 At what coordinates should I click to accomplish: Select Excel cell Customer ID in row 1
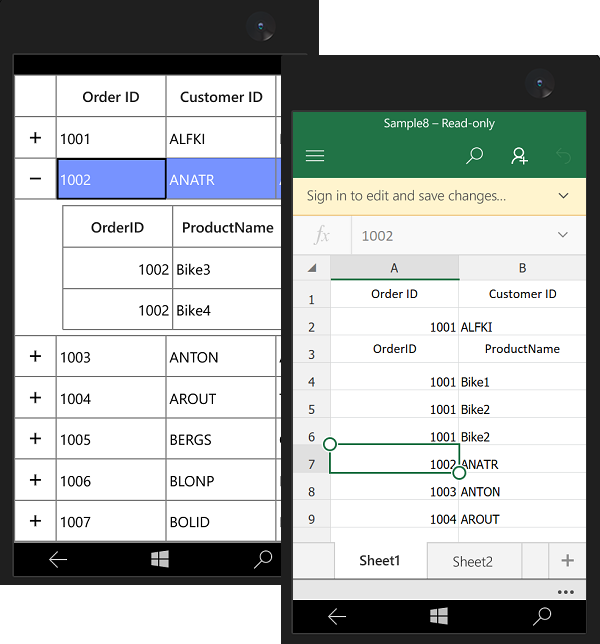point(522,294)
